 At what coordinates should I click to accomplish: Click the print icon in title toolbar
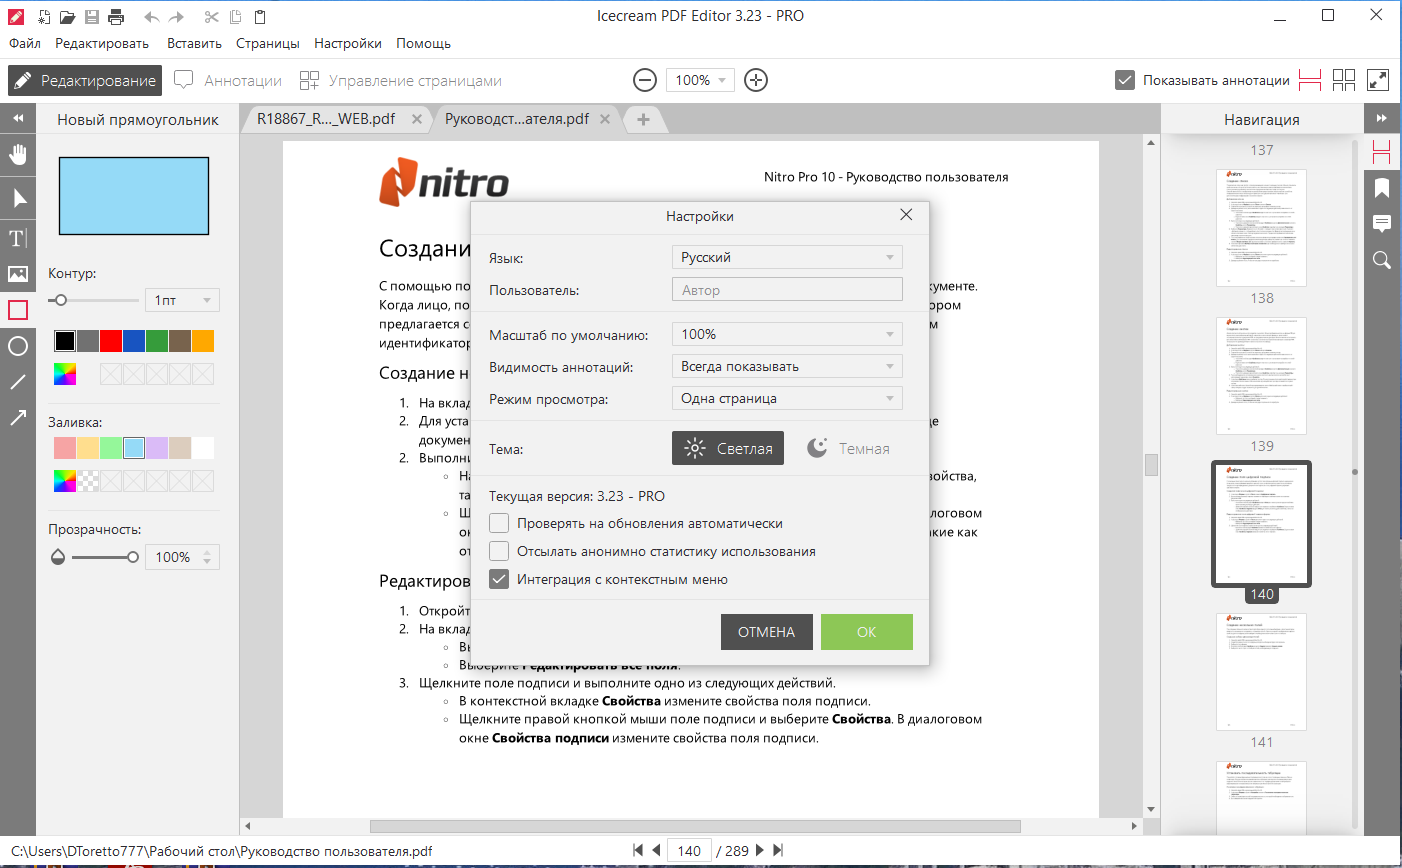click(116, 17)
